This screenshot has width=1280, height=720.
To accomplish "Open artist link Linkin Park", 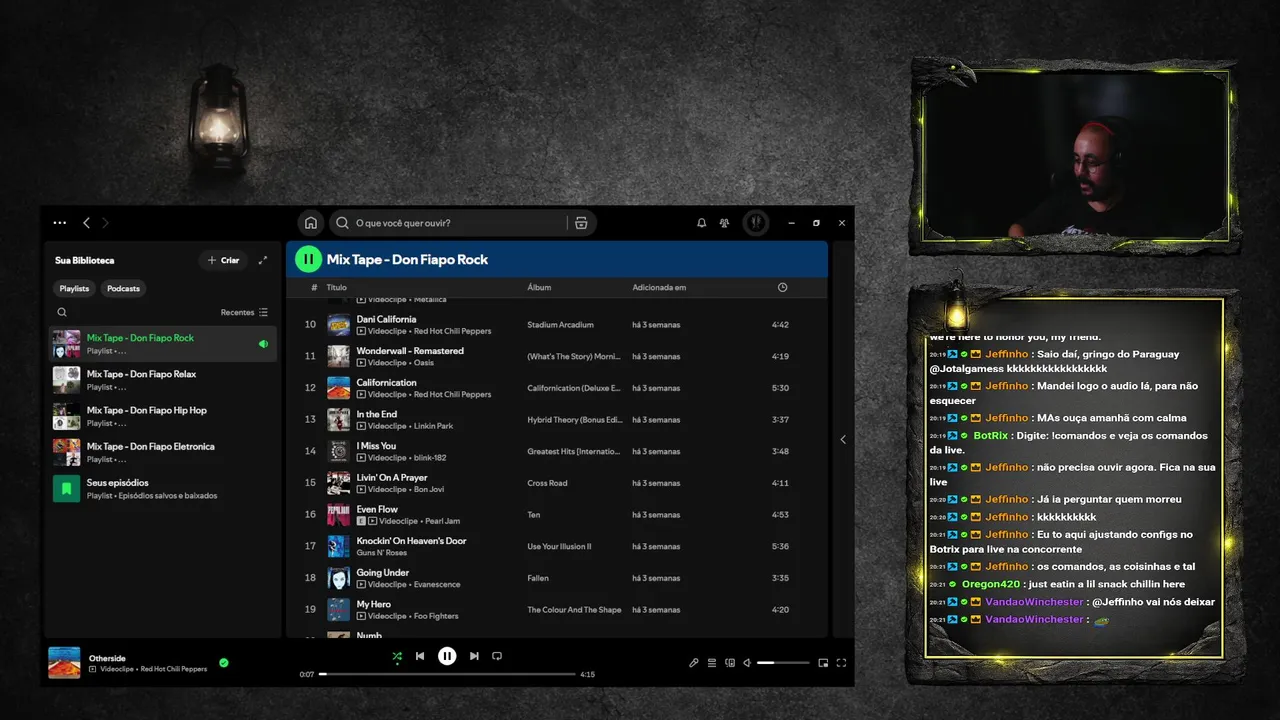I will point(433,426).
